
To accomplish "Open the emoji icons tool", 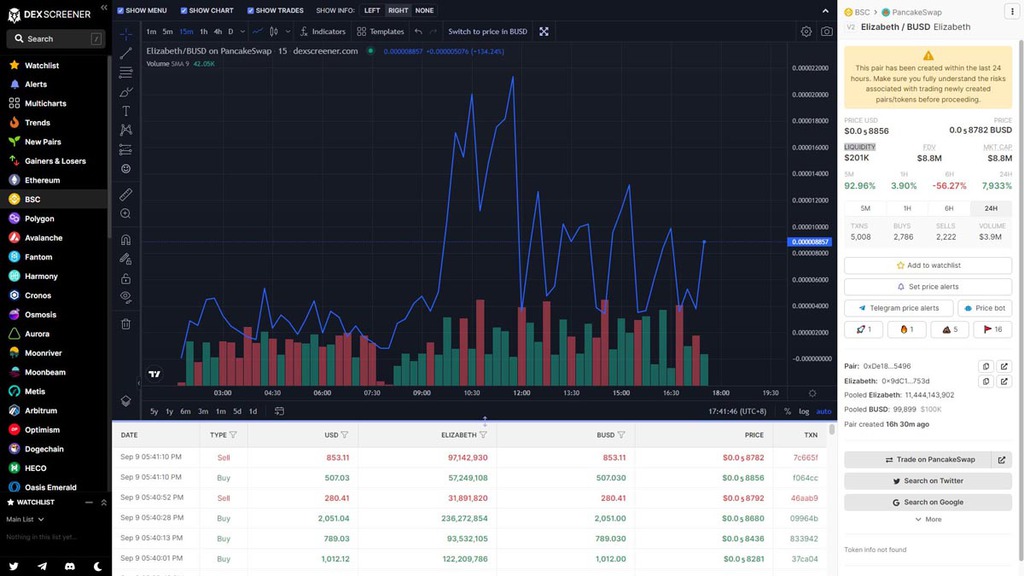I will click(126, 168).
